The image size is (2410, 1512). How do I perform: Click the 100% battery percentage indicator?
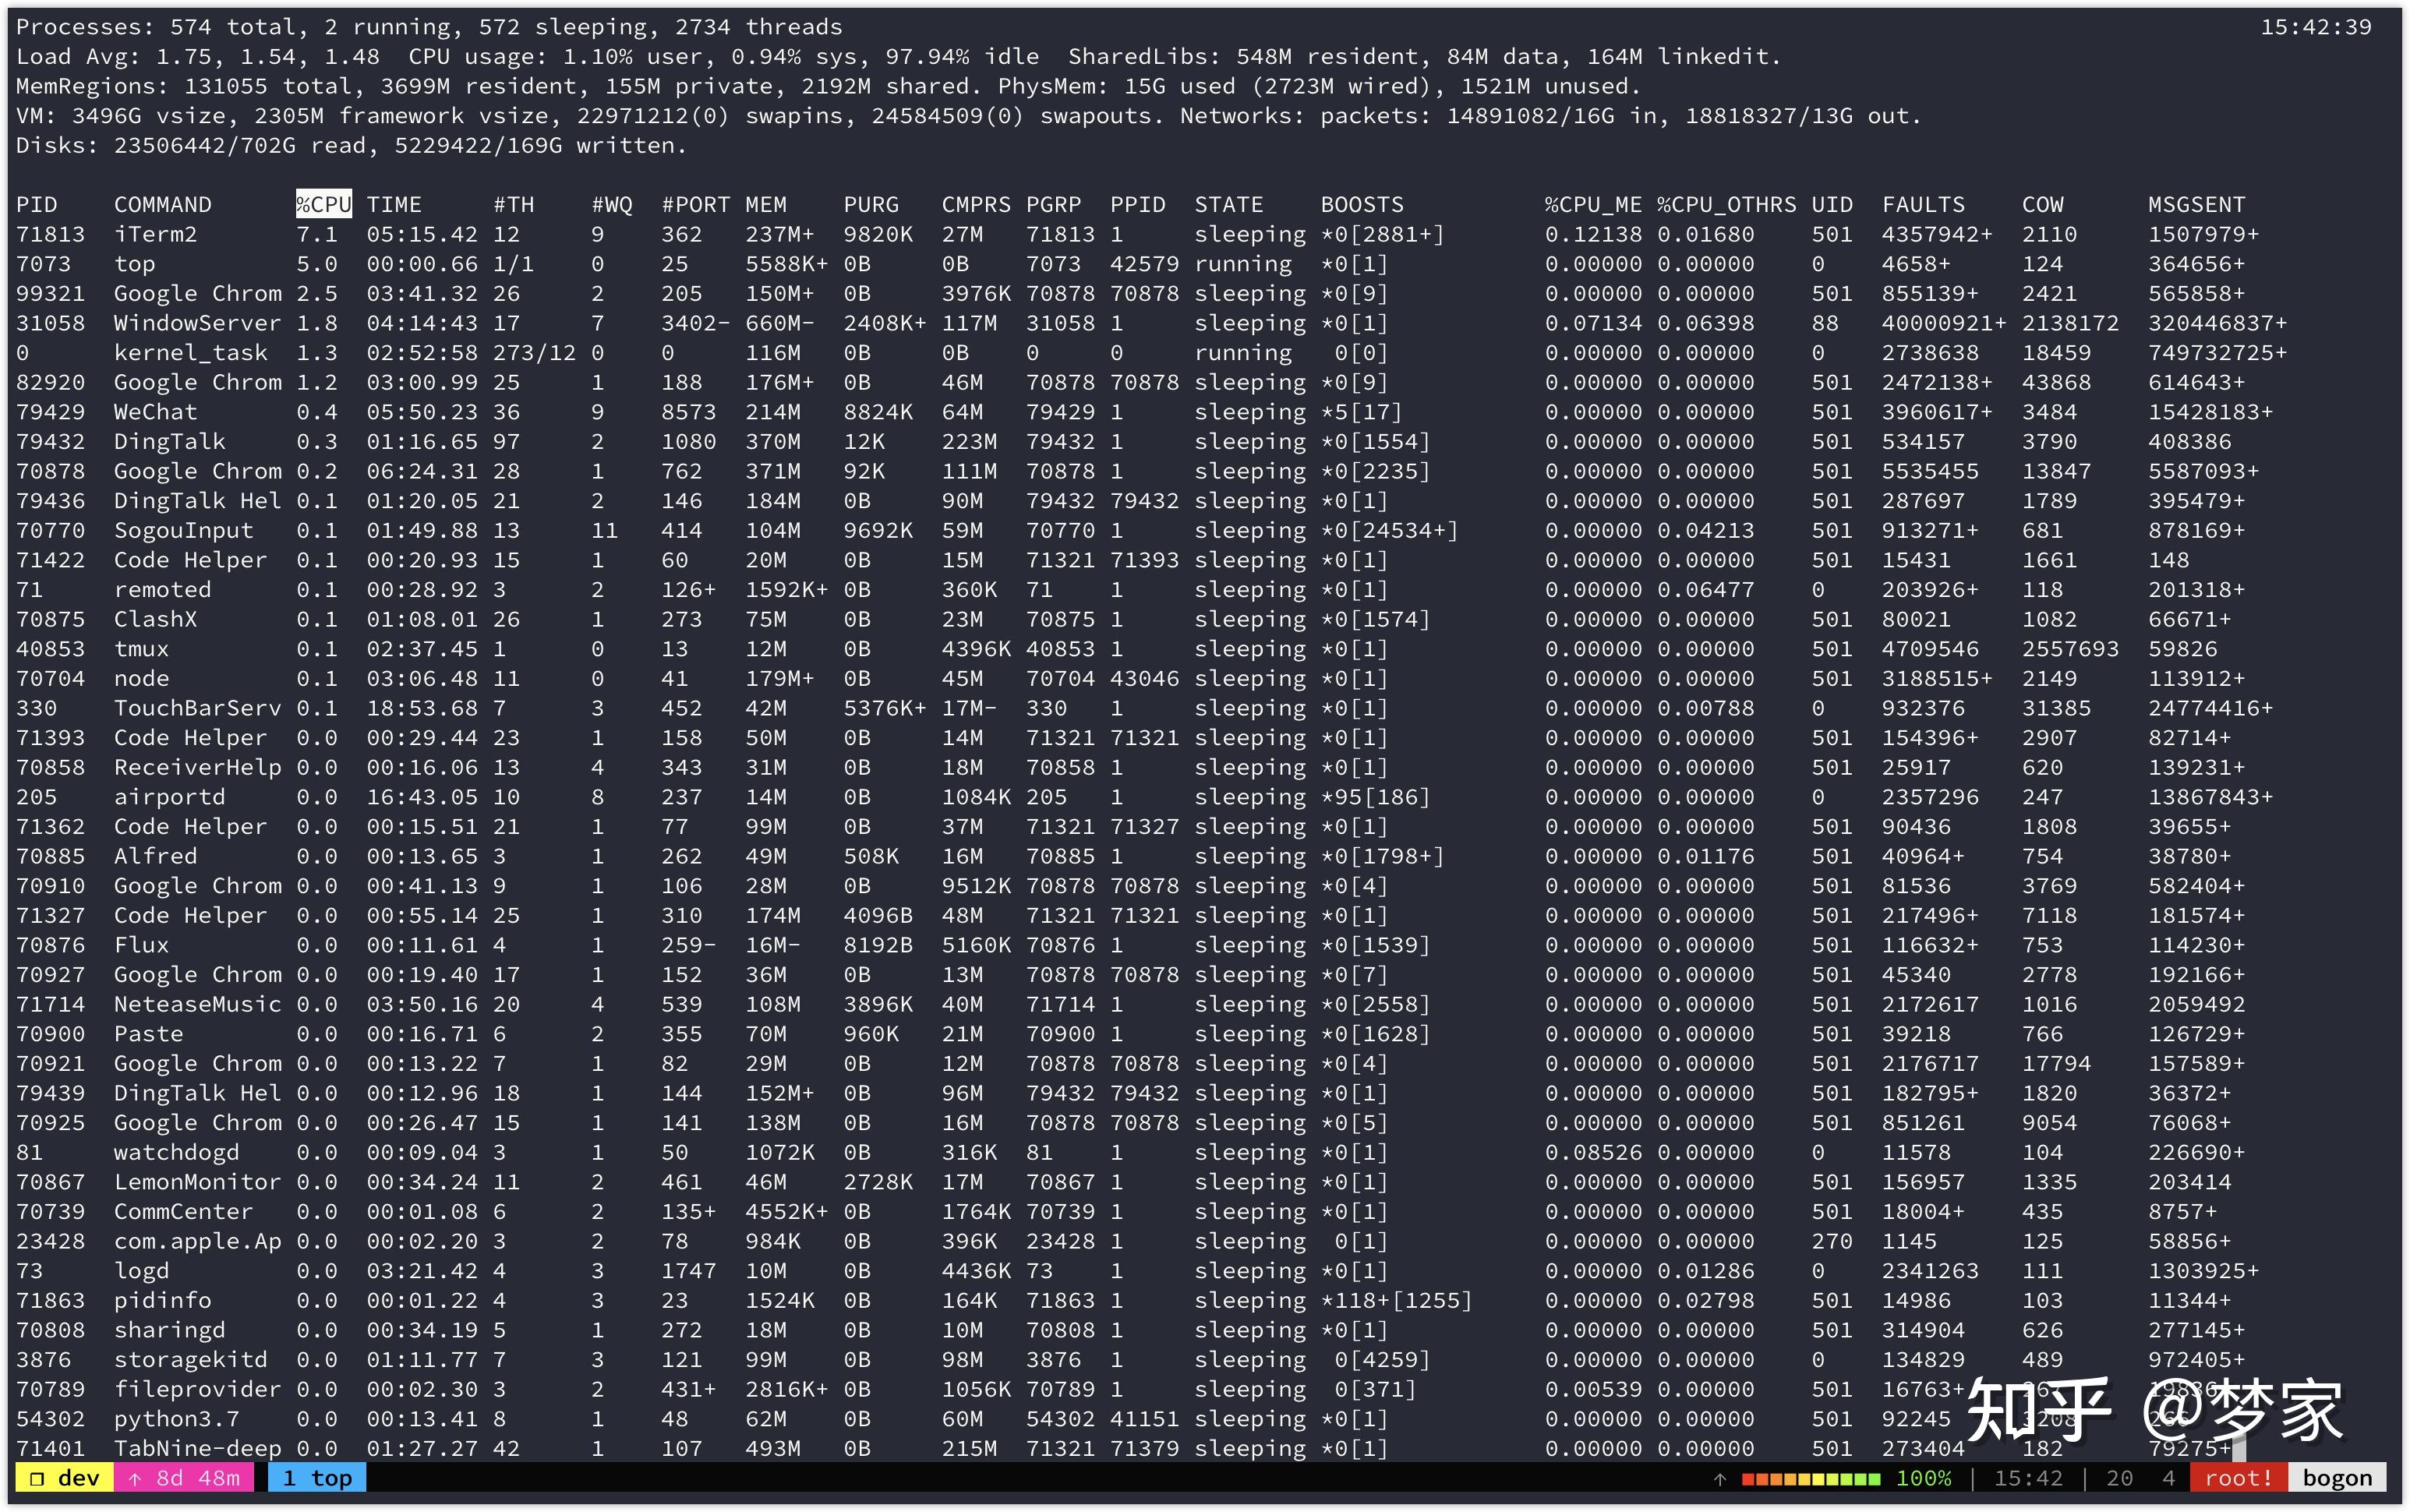[1923, 1478]
